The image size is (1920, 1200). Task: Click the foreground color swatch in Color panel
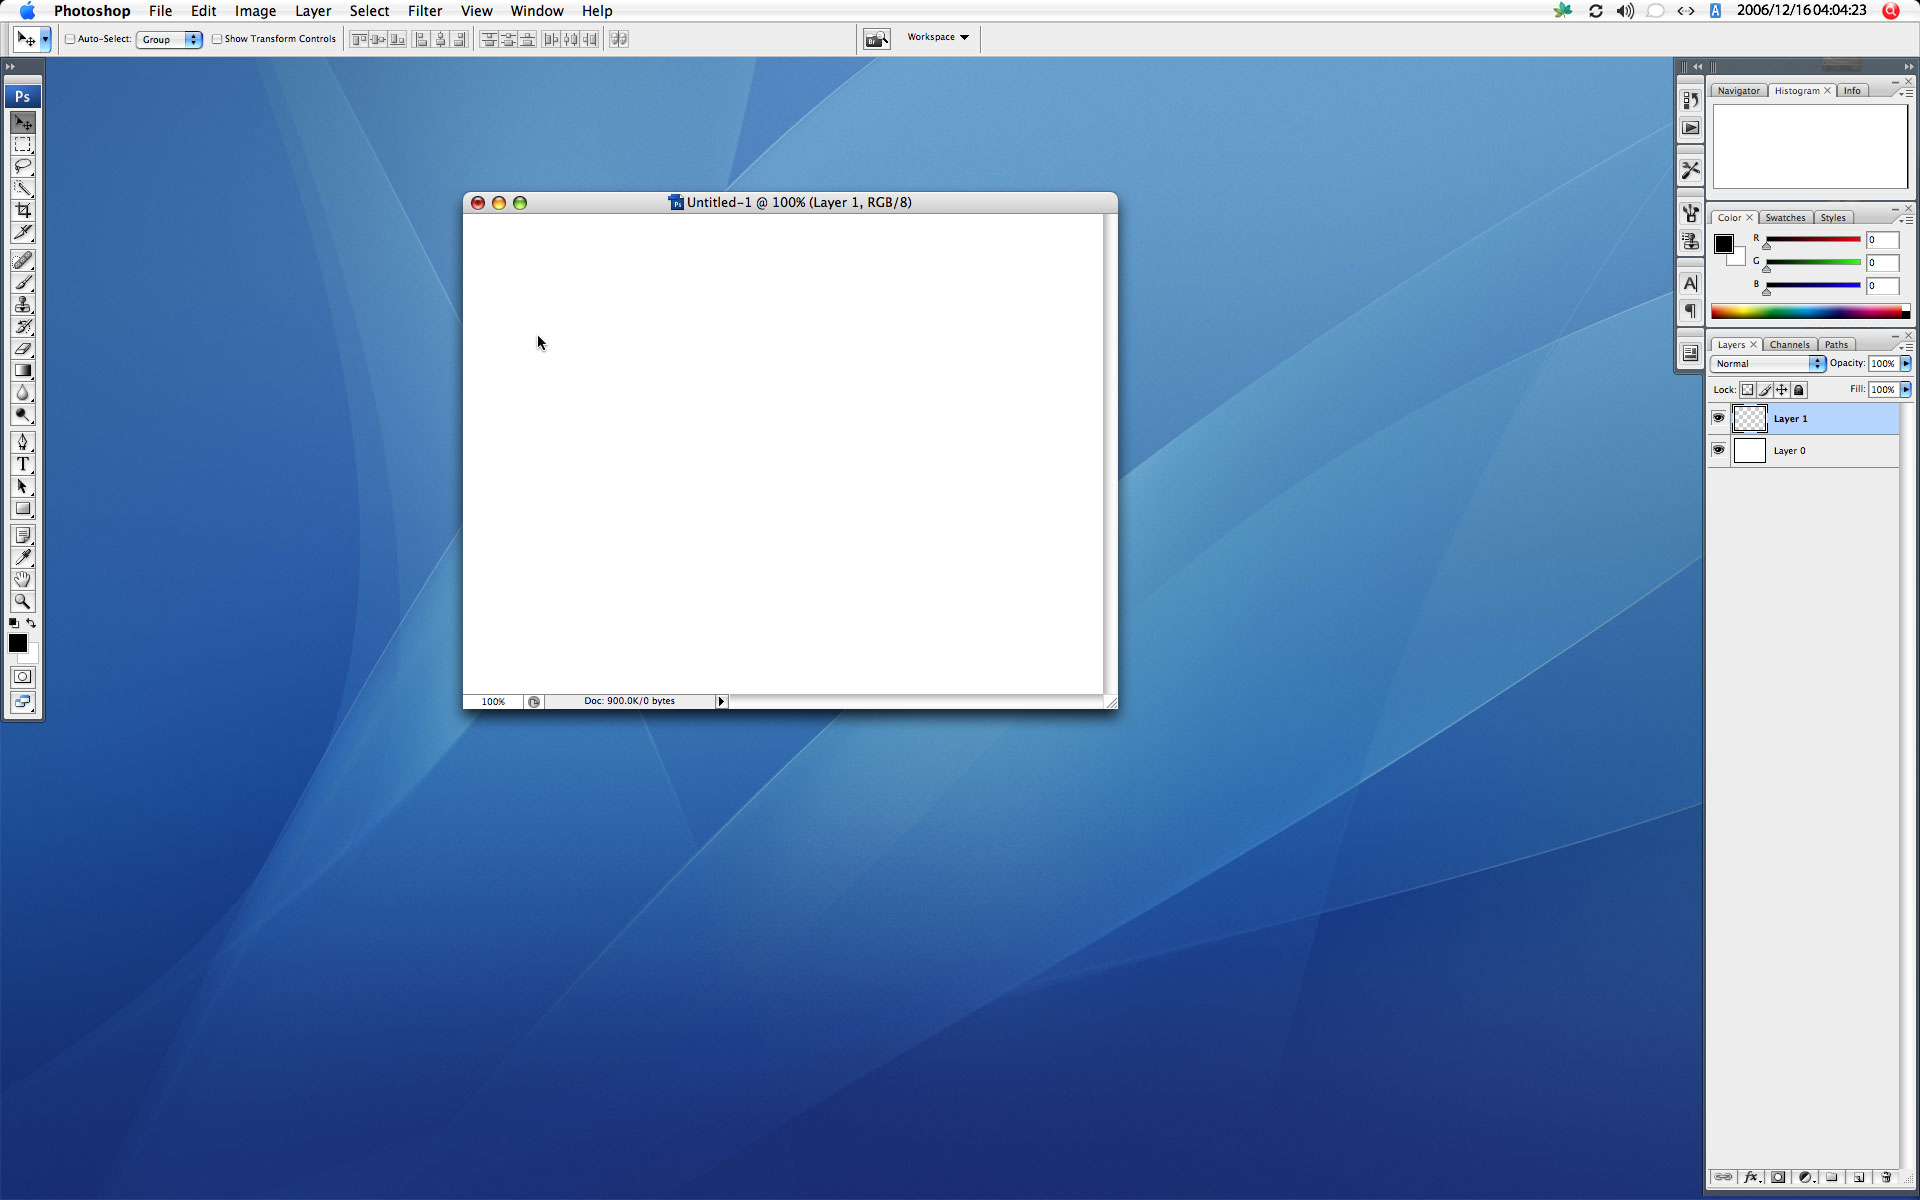click(1724, 244)
